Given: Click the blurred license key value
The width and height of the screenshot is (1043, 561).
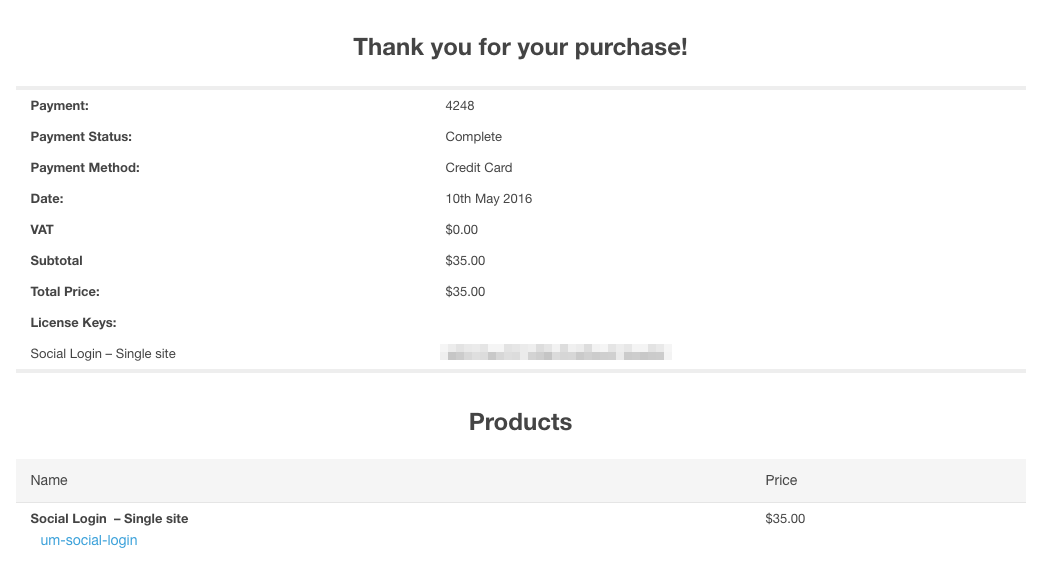Looking at the screenshot, I should [555, 353].
